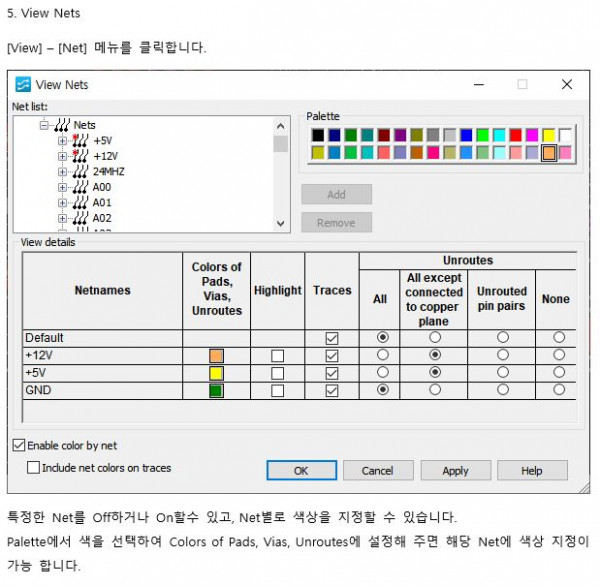600x586 pixels.
Task: Select the 24MHZ net icon
Action: coord(79,172)
